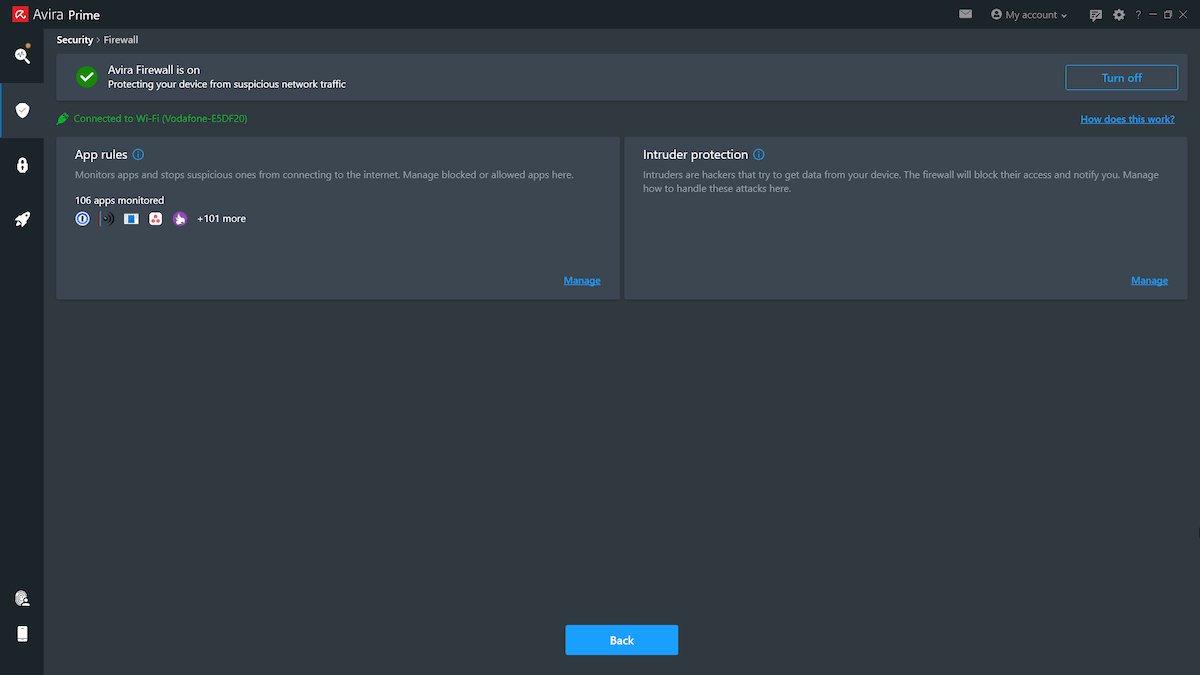The width and height of the screenshot is (1200, 675).
Task: Open the Privacy lock section in sidebar
Action: tap(22, 164)
